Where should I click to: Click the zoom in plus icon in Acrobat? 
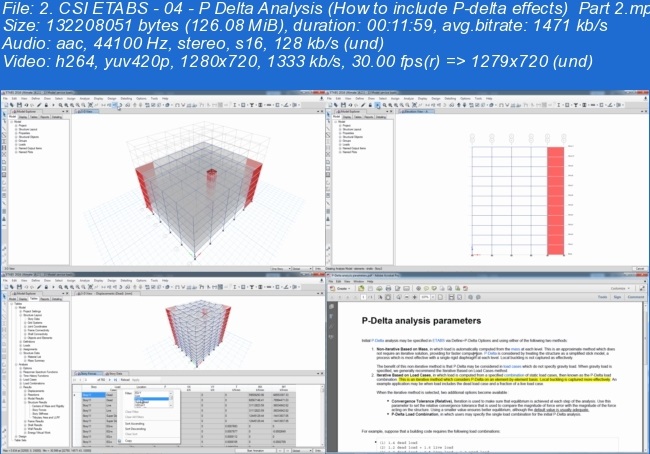pos(415,297)
